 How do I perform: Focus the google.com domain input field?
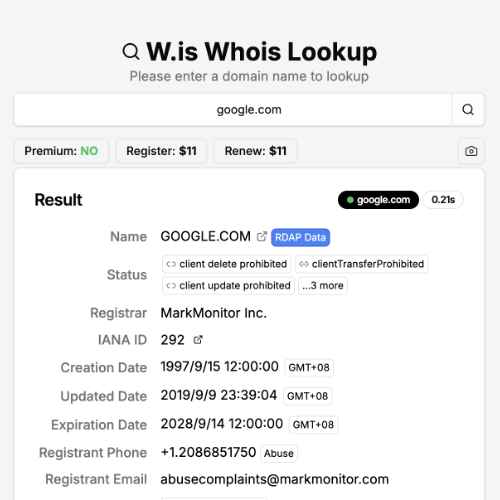[x=233, y=110]
